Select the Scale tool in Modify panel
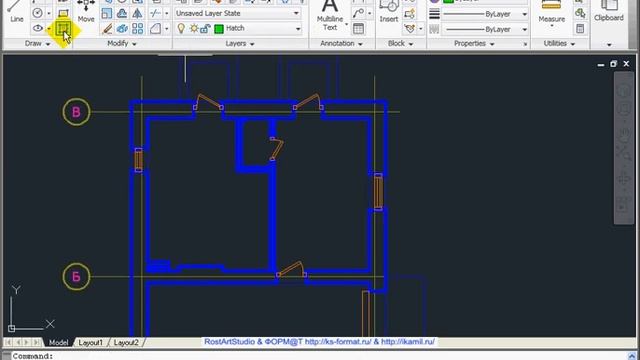The image size is (640, 360). [107, 13]
